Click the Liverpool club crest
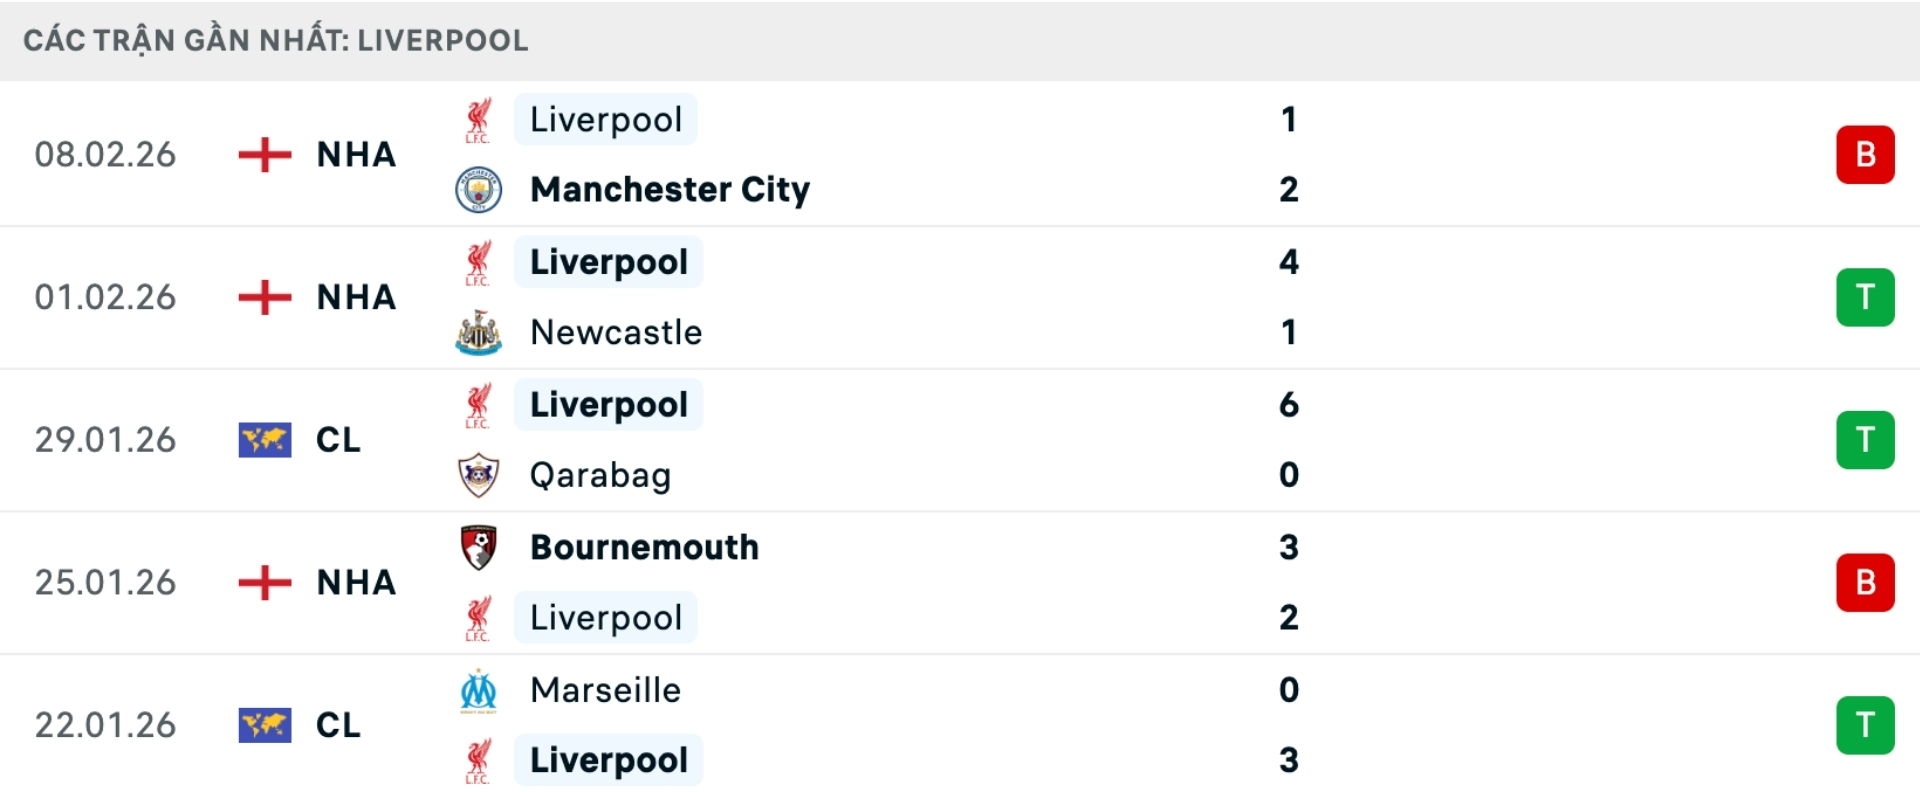 [x=480, y=119]
